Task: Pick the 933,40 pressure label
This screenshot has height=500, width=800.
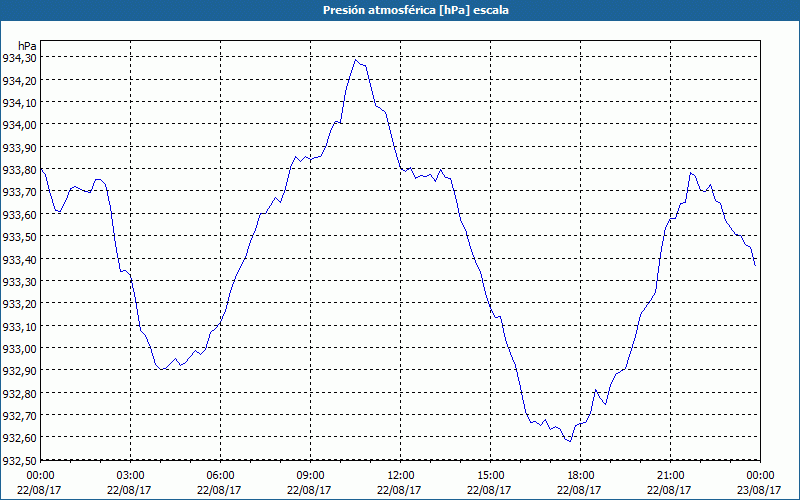Action: pyautogui.click(x=20, y=259)
